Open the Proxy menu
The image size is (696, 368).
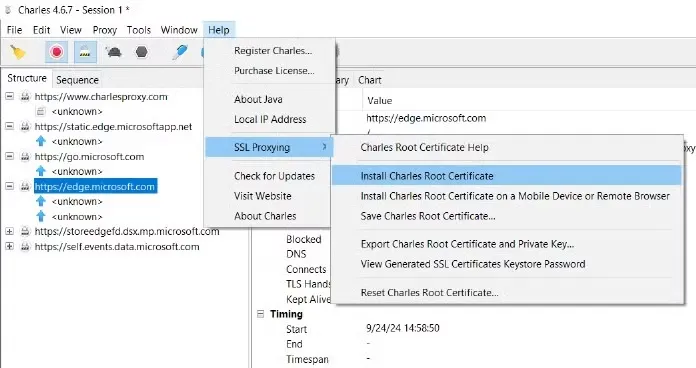(x=104, y=30)
